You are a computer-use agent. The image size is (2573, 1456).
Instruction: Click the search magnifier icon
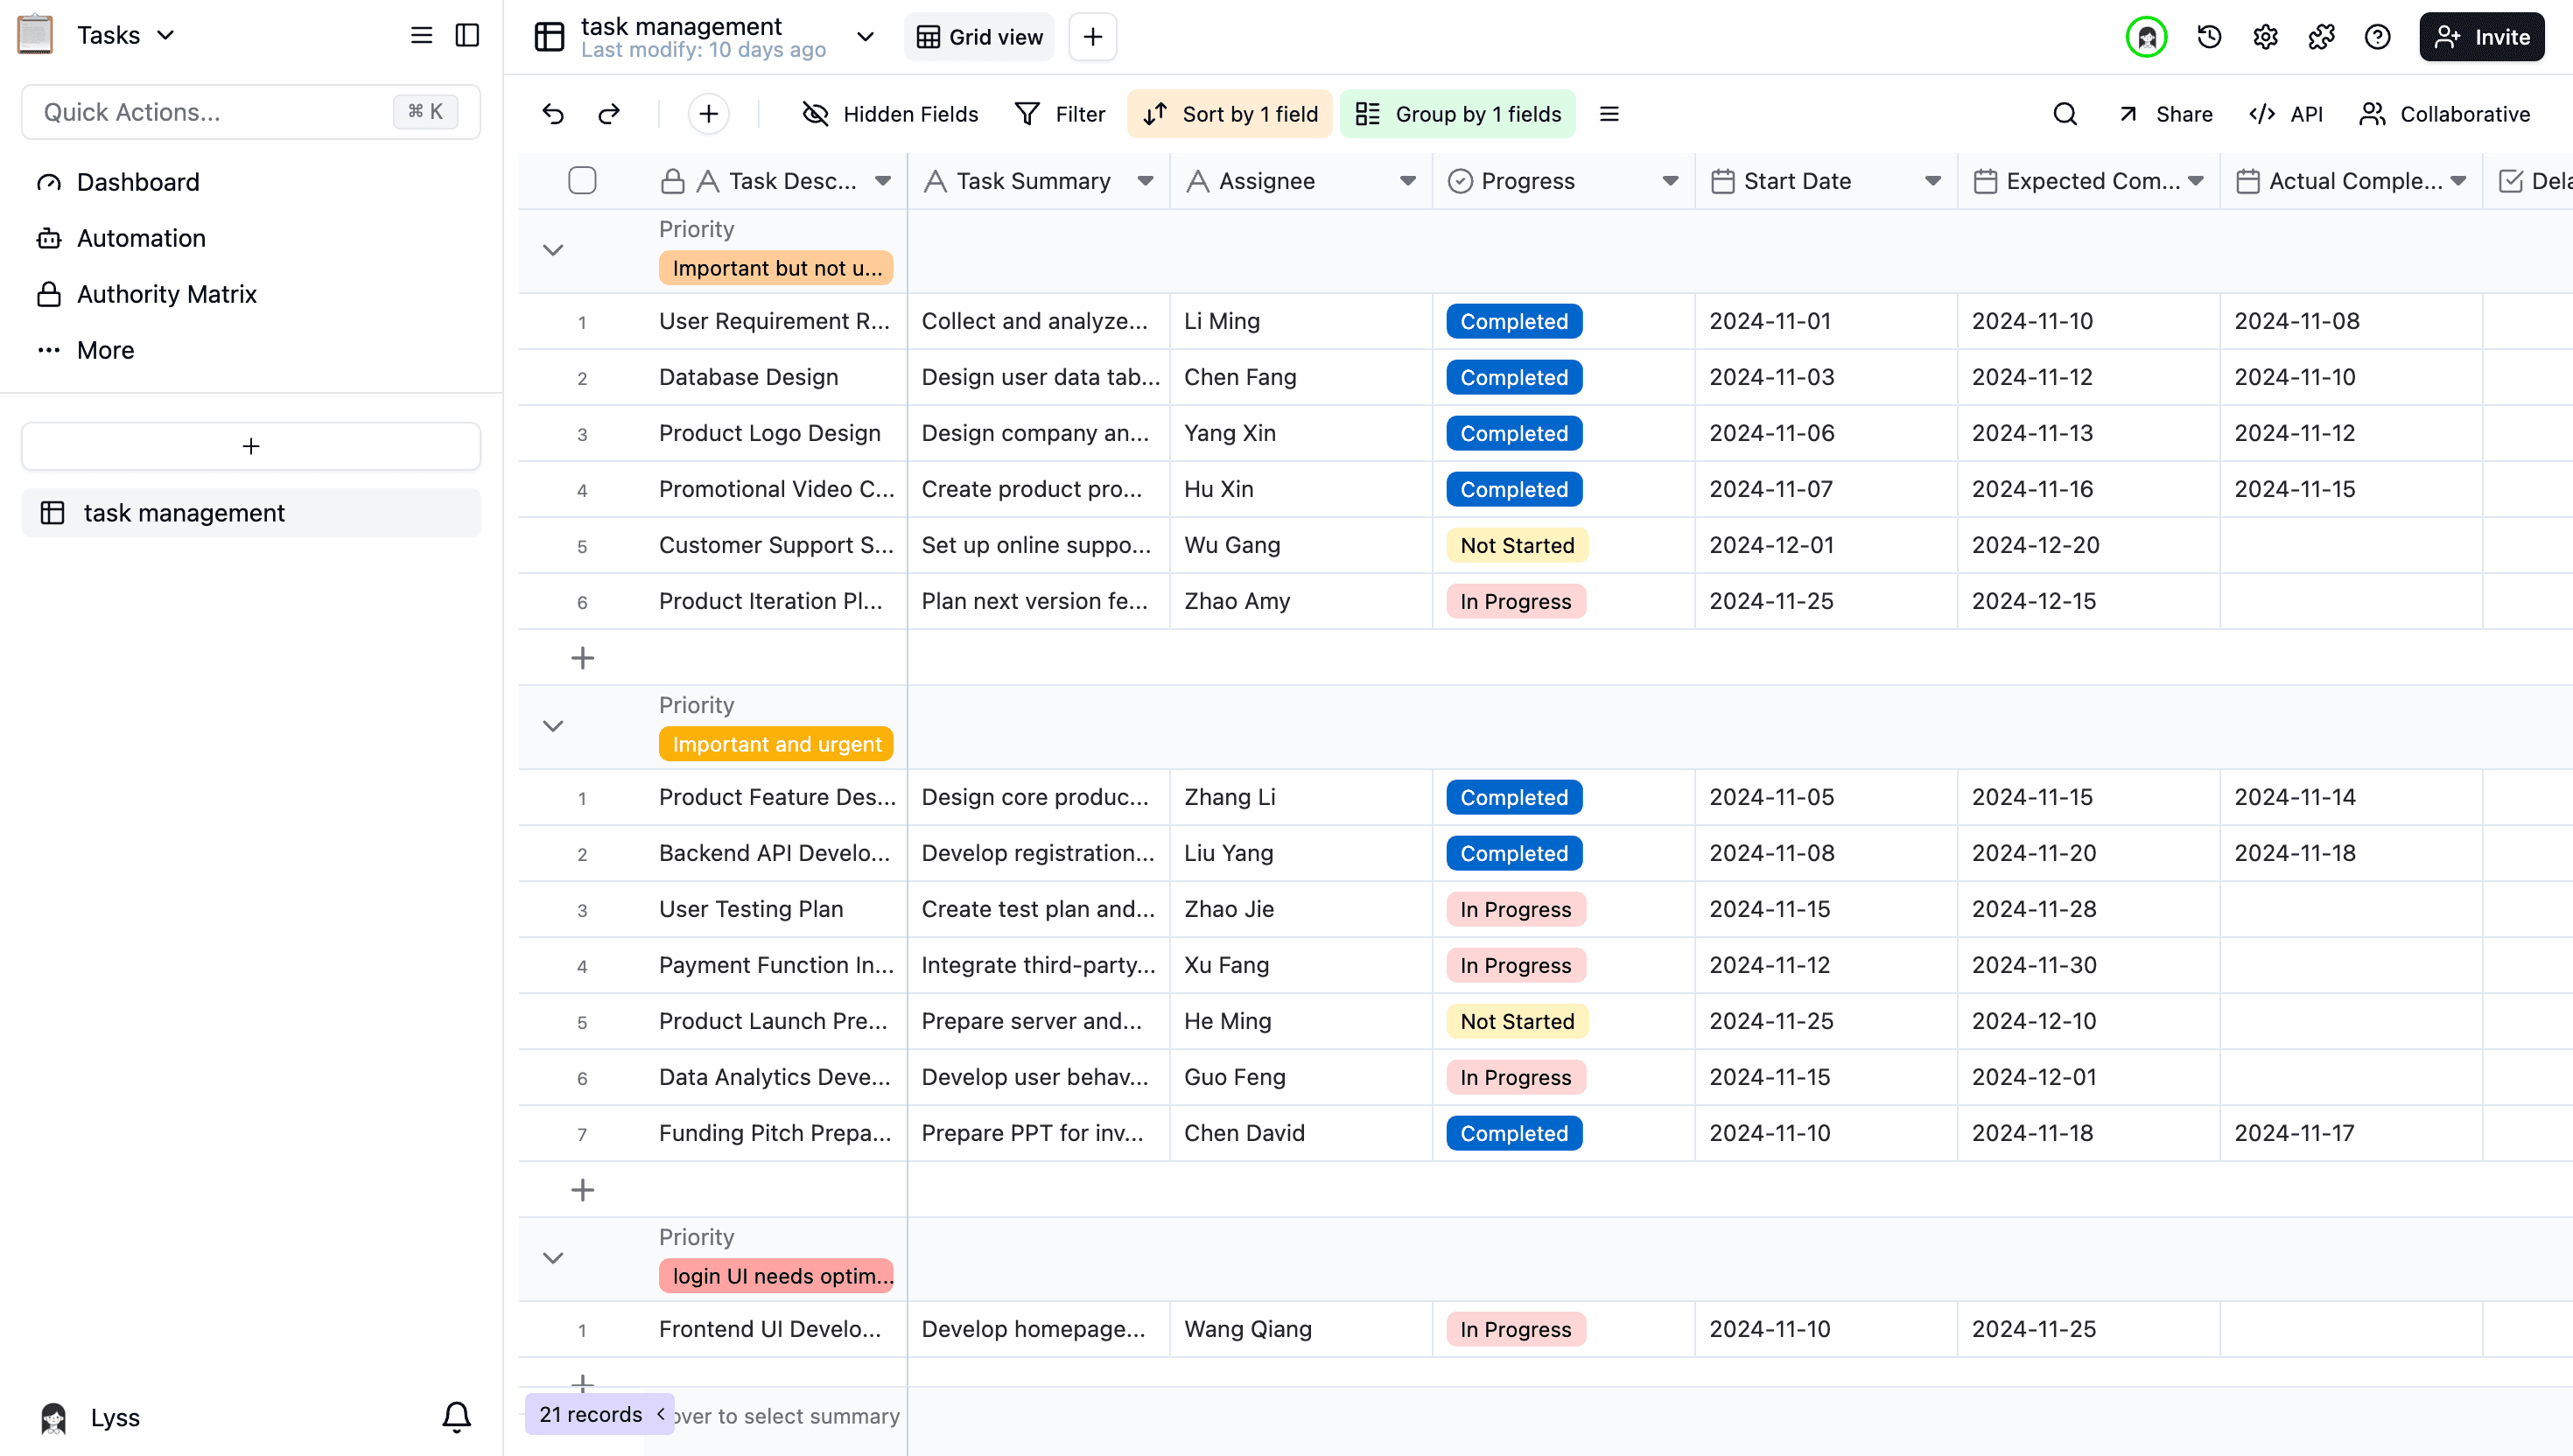[x=2065, y=114]
